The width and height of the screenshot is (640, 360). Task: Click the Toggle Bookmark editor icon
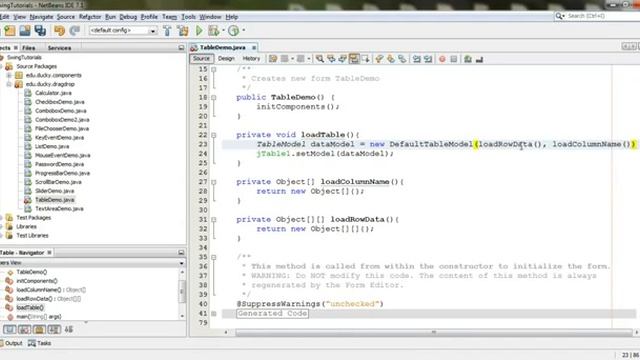tap(402, 59)
